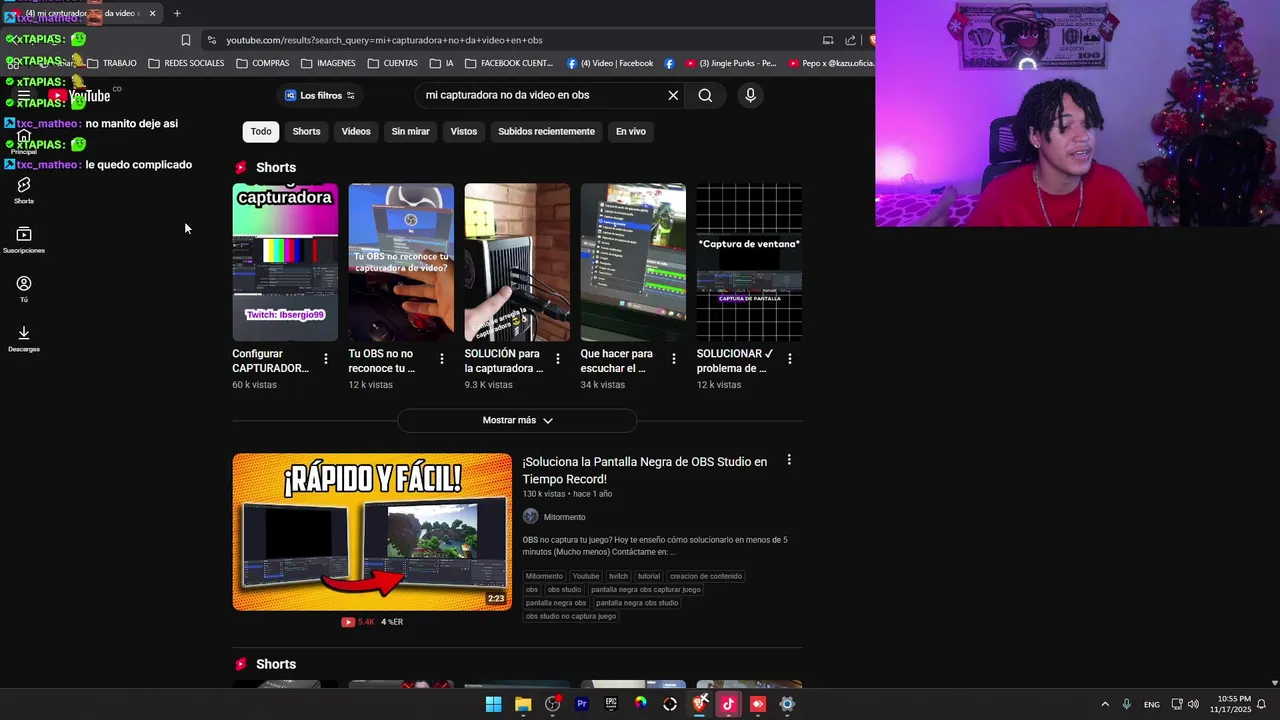Open the IA bookmarks folder
Screen dimensions: 1280x720
(x=442, y=63)
